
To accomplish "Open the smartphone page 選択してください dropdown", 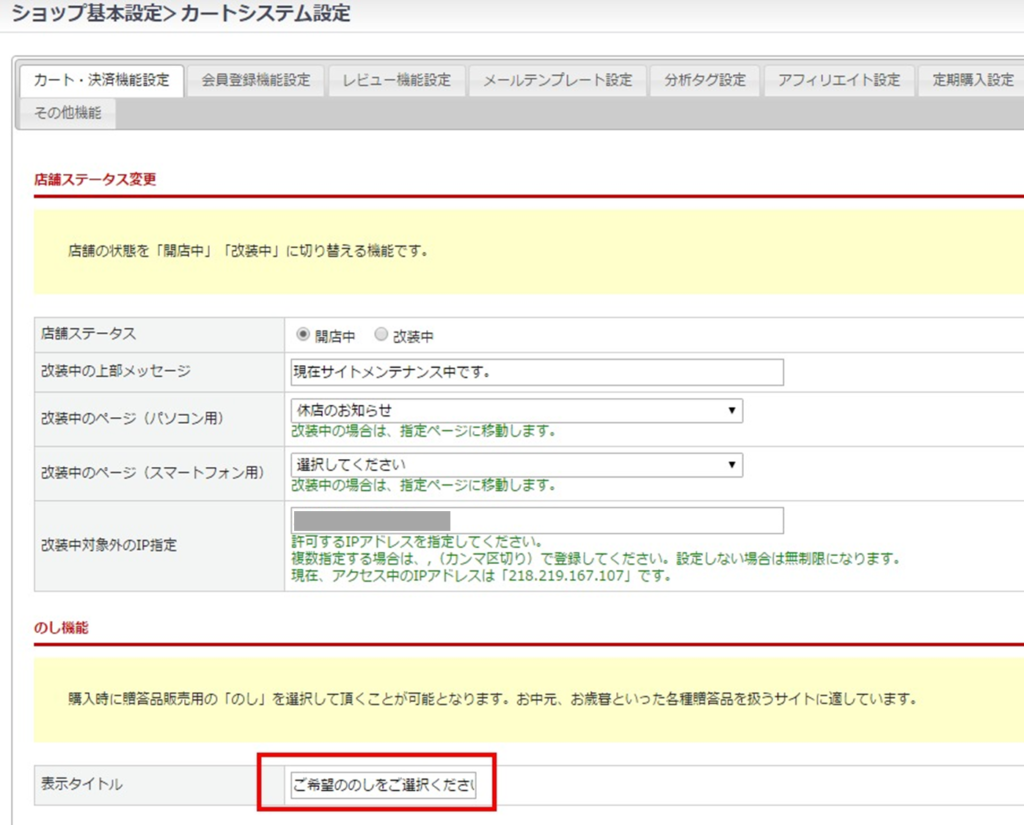I will tap(516, 465).
